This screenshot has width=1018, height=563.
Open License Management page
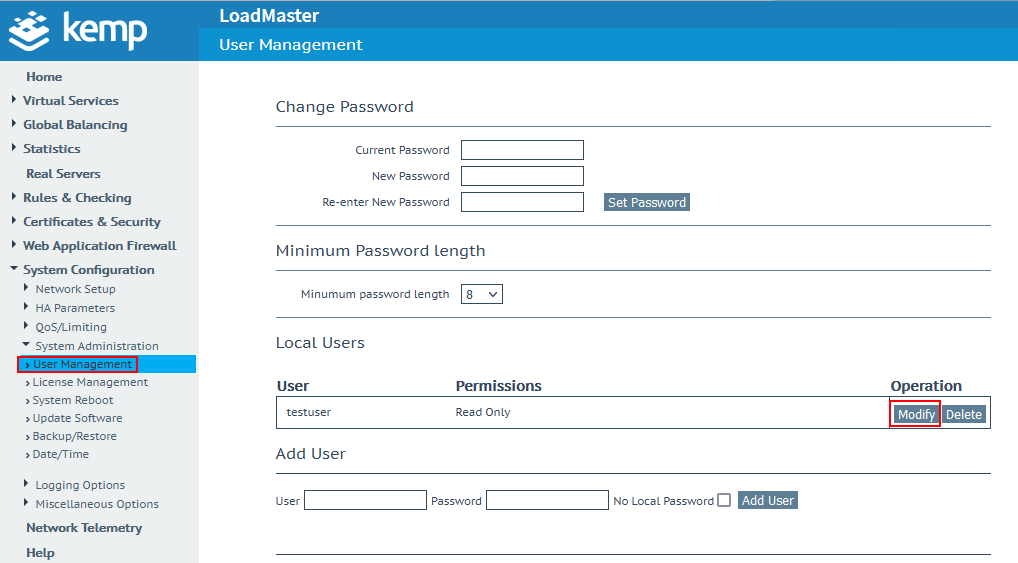click(x=90, y=382)
